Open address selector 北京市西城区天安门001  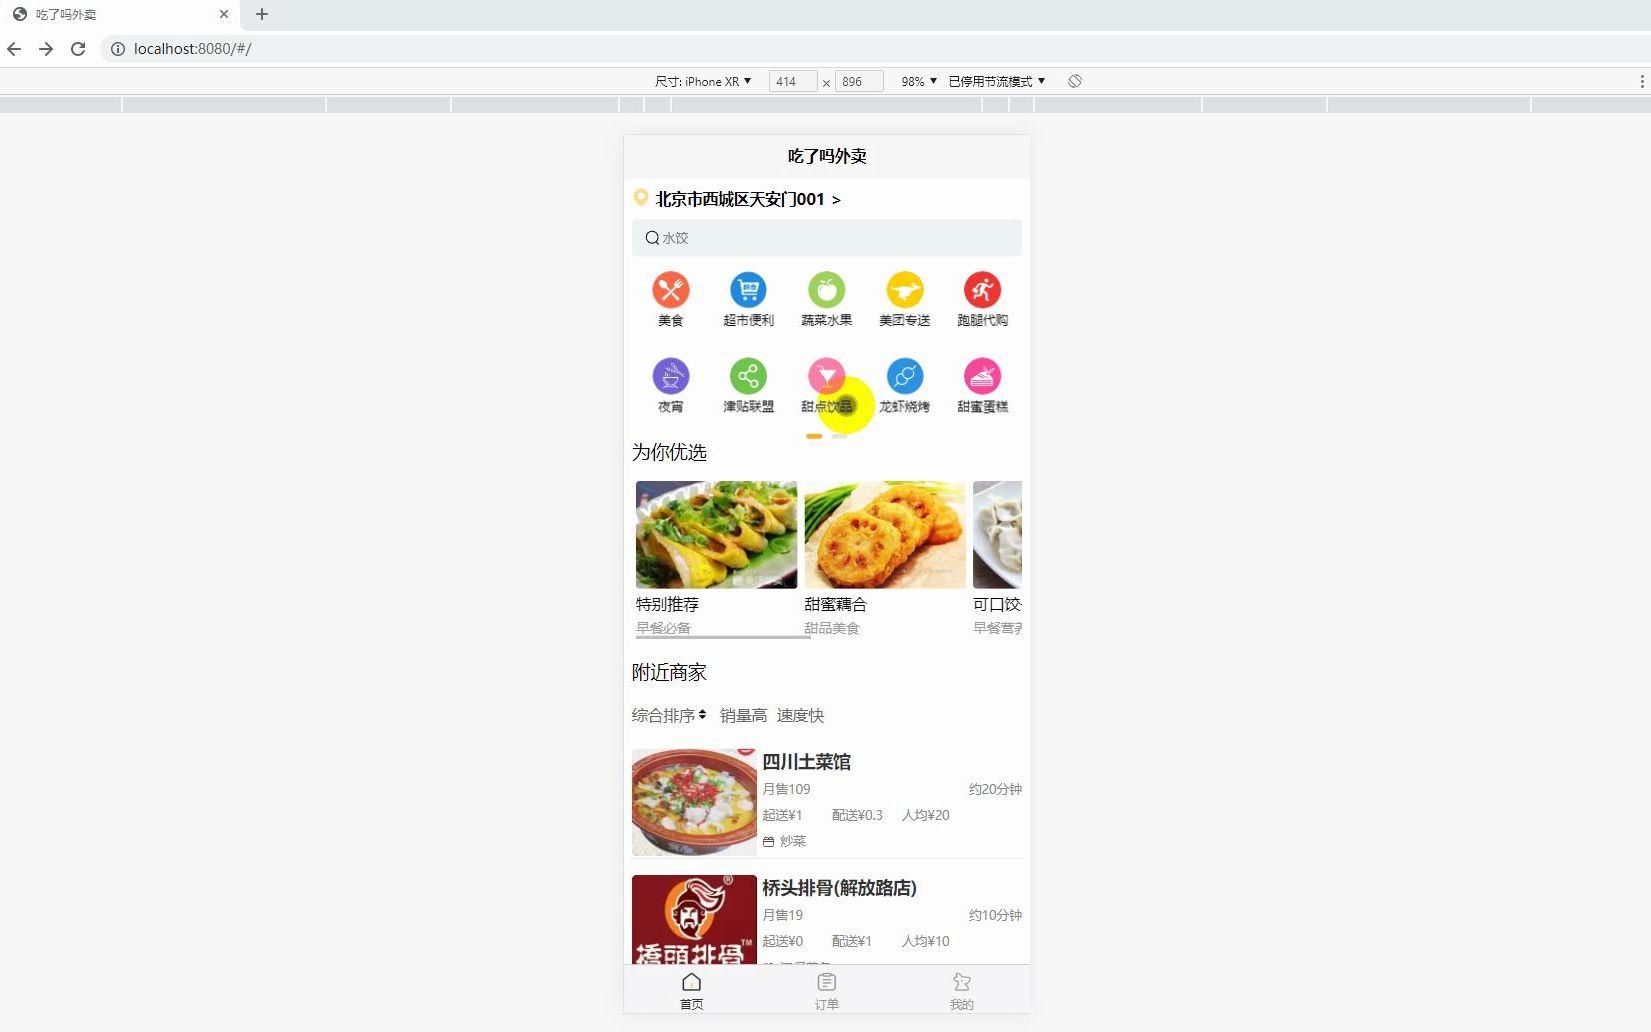click(x=748, y=199)
